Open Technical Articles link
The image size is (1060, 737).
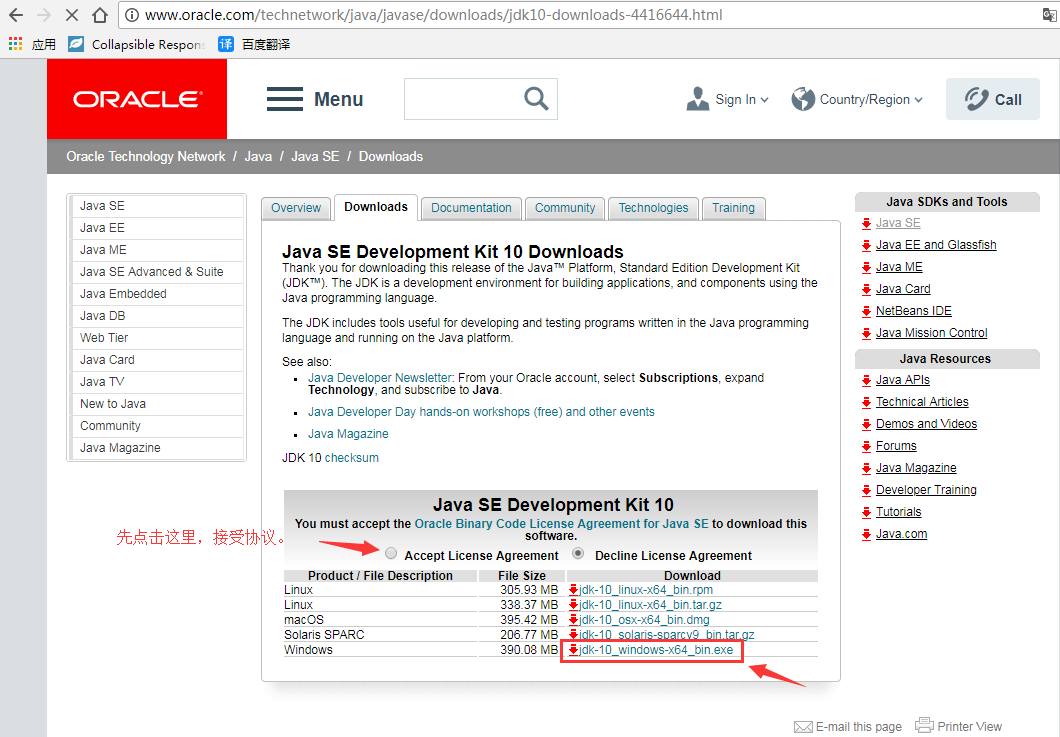pos(922,402)
